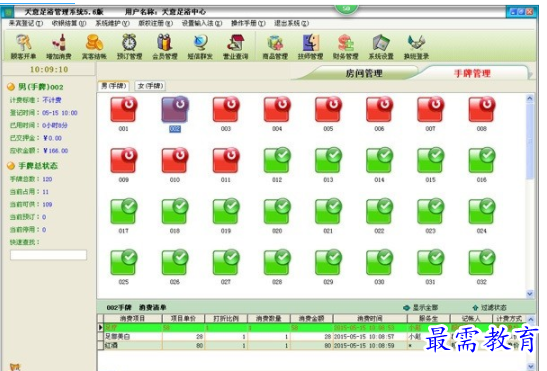Click scroll down arrow of hand tag grid
Image resolution: width=547 pixels, height=371 pixels.
click(x=530, y=294)
